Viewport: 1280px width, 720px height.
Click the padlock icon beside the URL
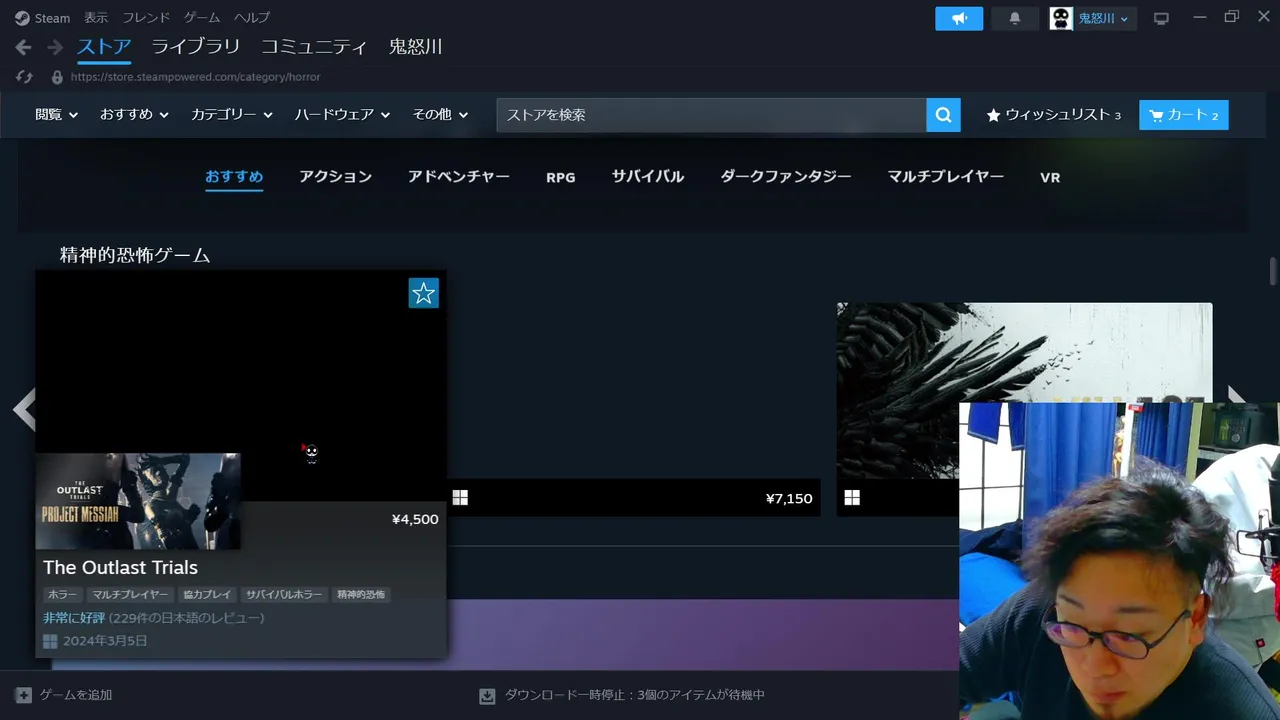[x=57, y=77]
